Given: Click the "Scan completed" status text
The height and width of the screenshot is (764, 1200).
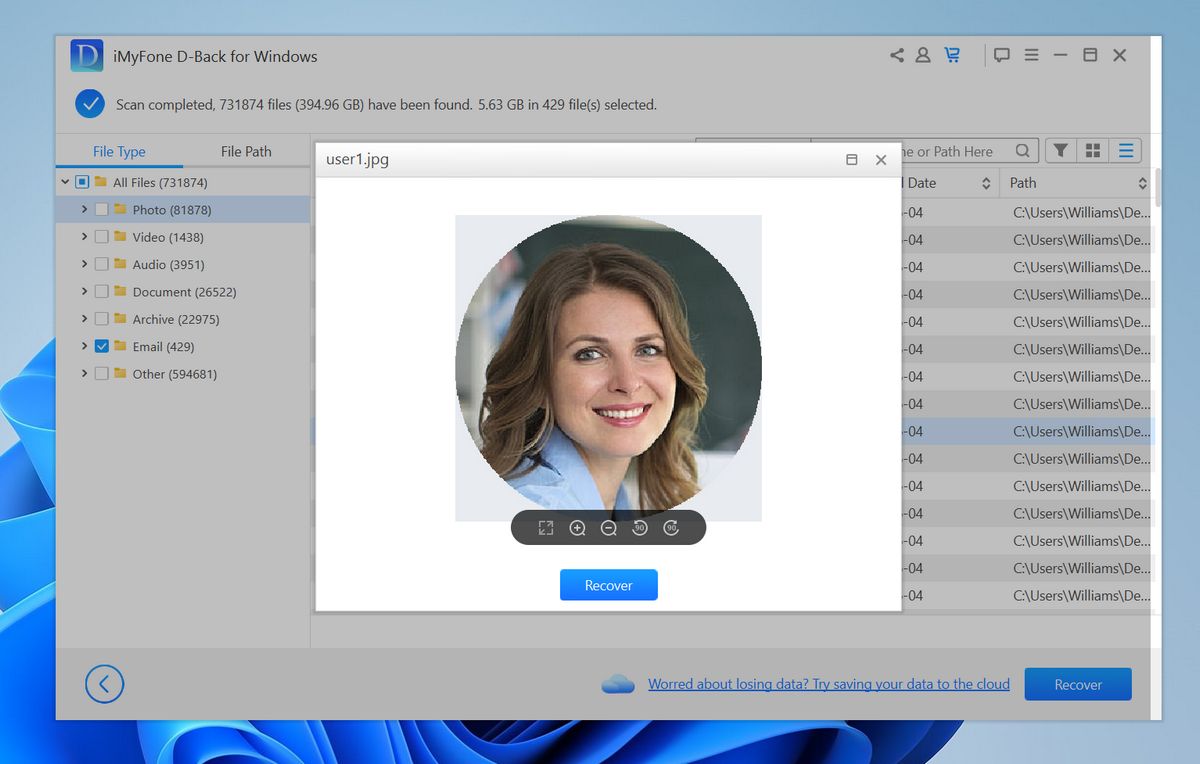Looking at the screenshot, I should [386, 104].
